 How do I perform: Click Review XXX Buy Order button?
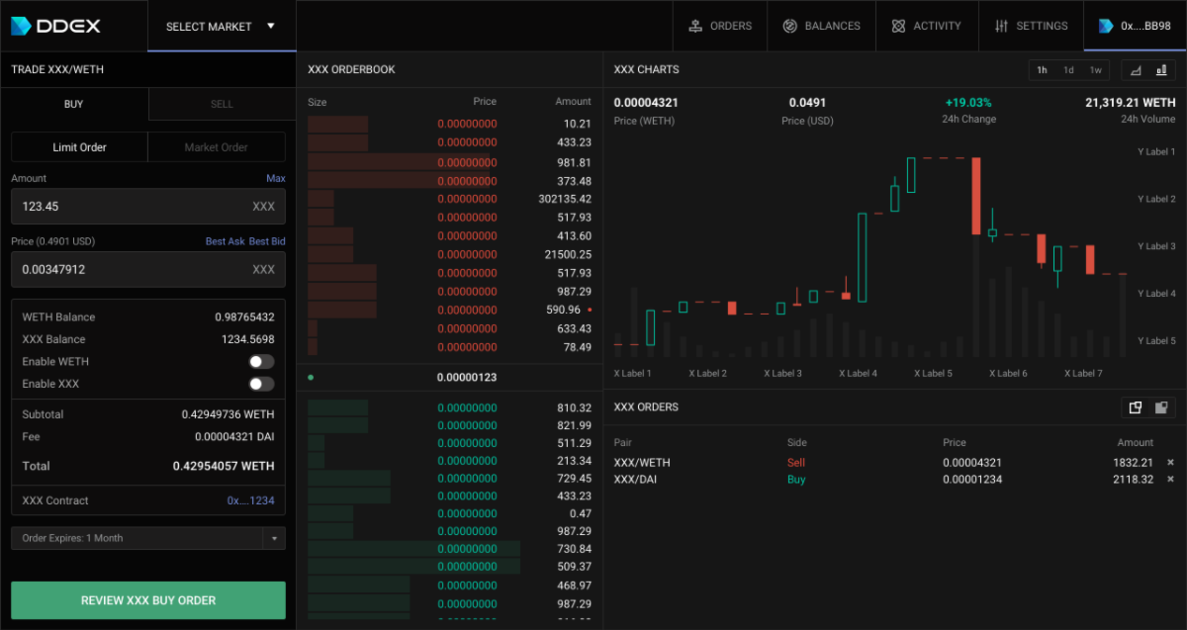tap(148, 600)
